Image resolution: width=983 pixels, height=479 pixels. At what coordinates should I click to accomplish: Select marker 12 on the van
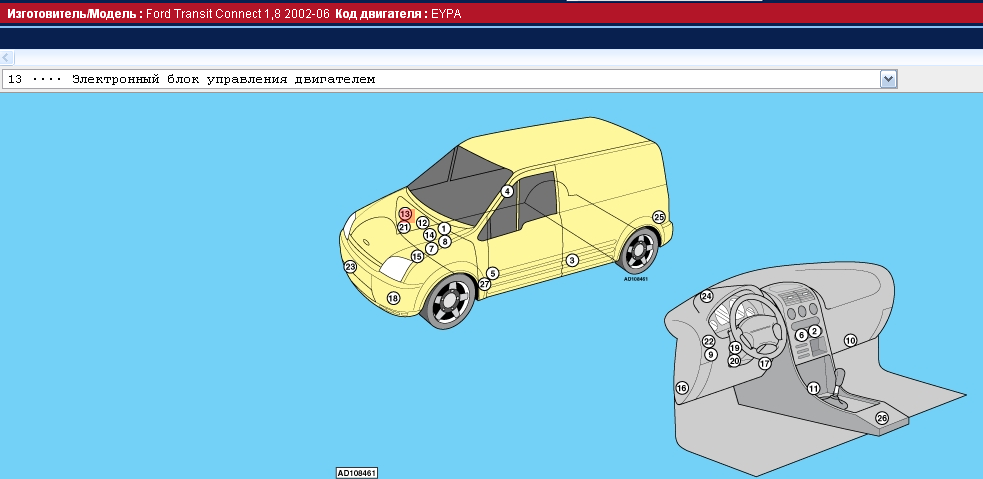(x=423, y=223)
